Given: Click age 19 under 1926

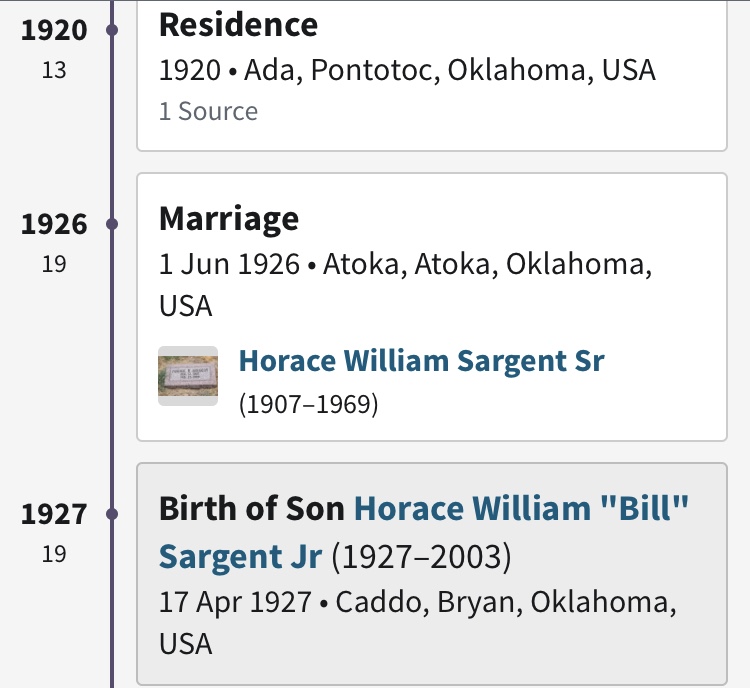Looking at the screenshot, I should (x=54, y=264).
